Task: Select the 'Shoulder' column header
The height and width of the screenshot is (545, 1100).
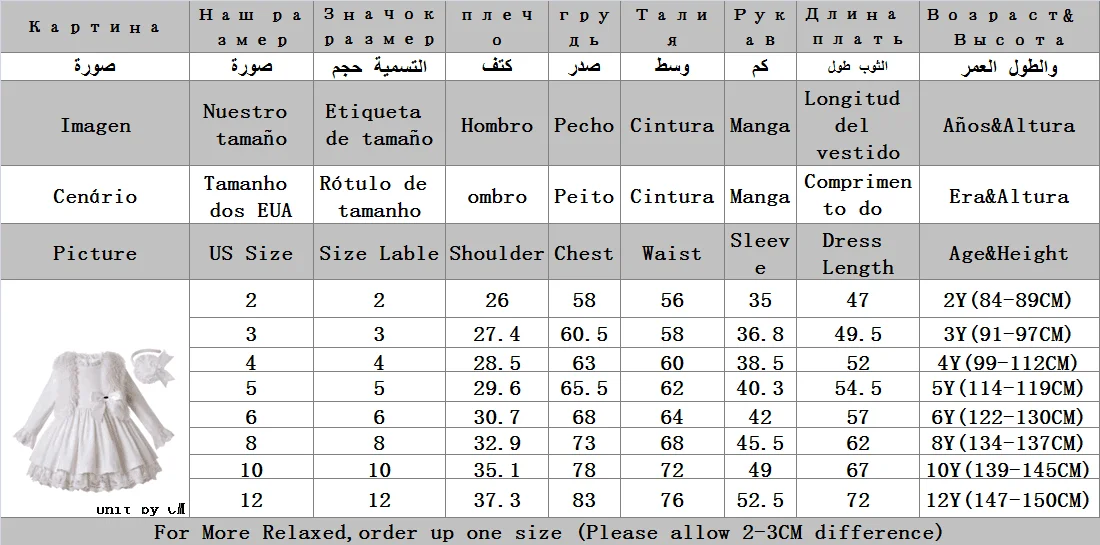Action: [x=497, y=253]
